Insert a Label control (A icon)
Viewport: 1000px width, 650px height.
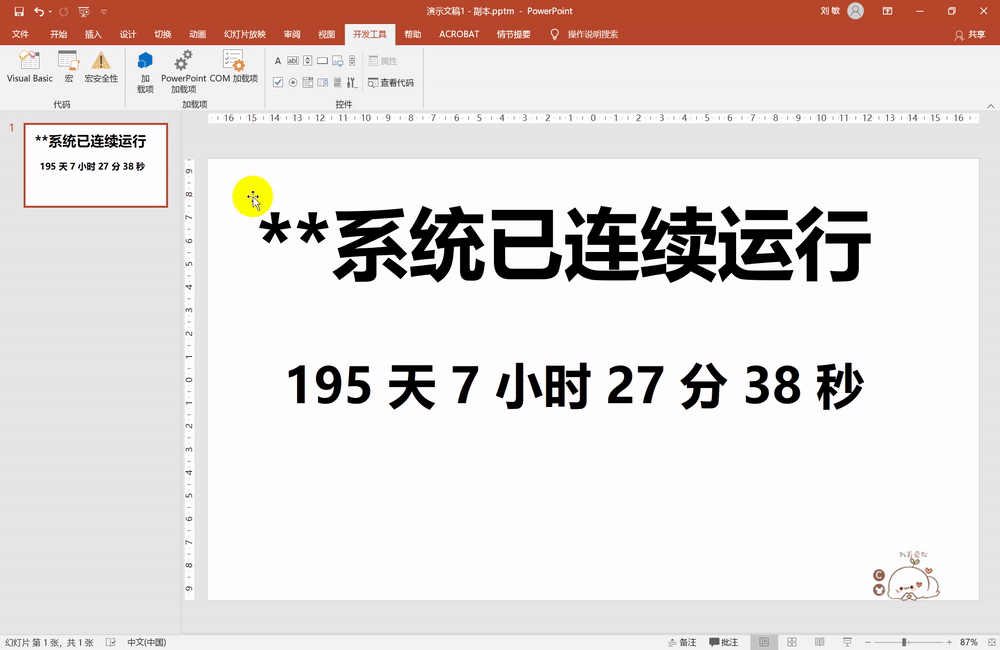pos(277,61)
